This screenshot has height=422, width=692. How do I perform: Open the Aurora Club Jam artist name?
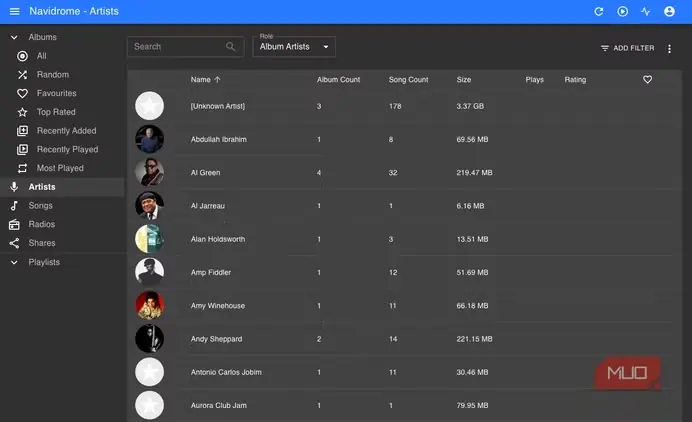[x=218, y=405]
